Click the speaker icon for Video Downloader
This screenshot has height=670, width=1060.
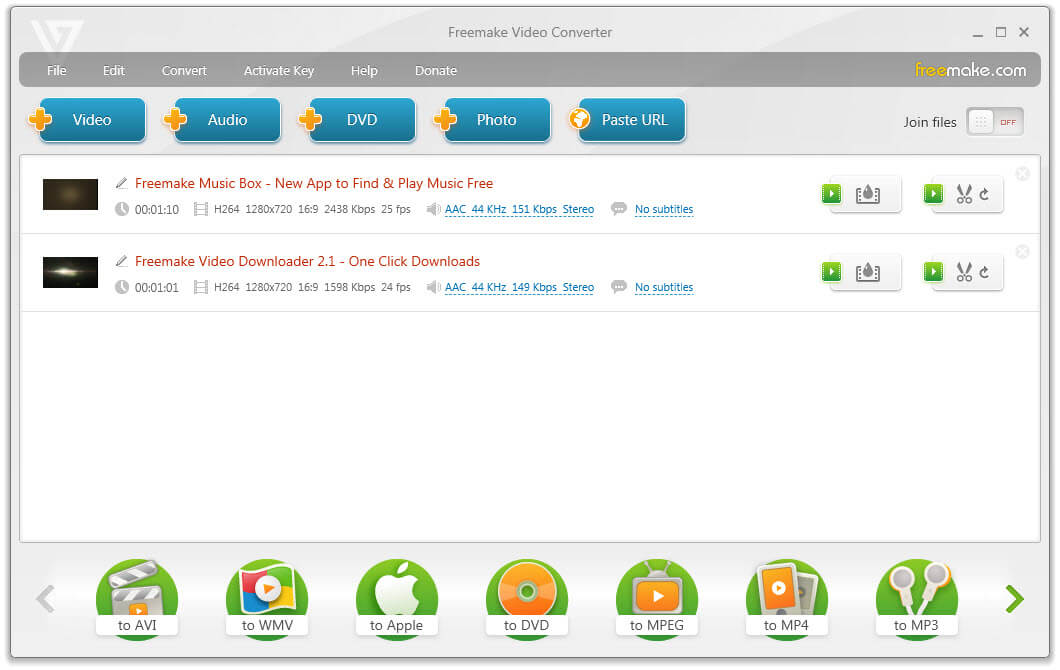433,287
